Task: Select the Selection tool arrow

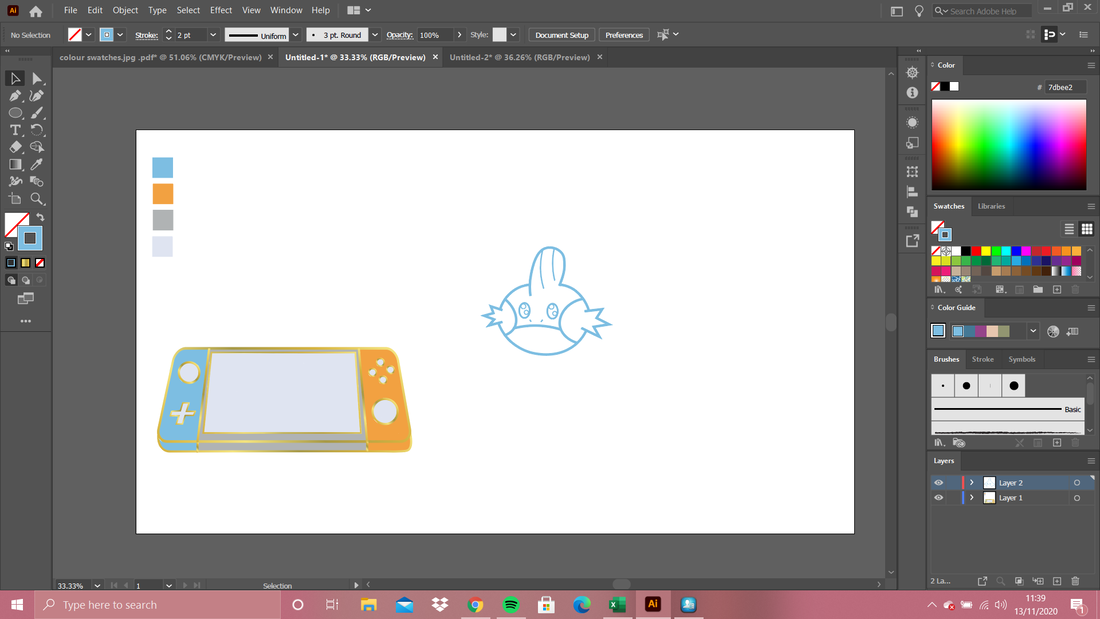Action: (15, 79)
